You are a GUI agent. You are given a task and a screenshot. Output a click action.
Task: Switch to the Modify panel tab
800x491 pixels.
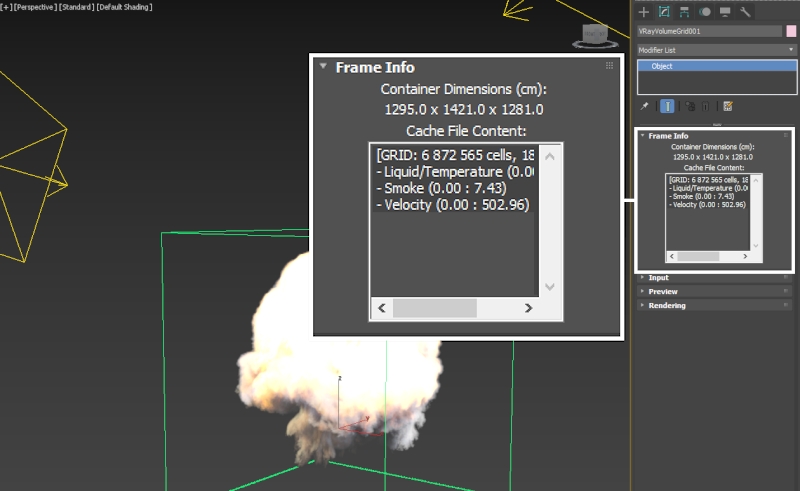pos(663,12)
